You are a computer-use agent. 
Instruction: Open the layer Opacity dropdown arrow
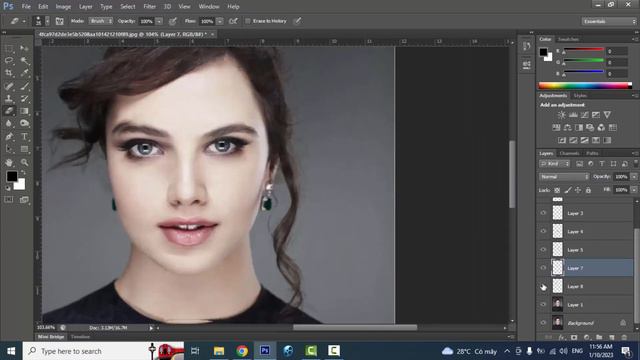coord(634,177)
